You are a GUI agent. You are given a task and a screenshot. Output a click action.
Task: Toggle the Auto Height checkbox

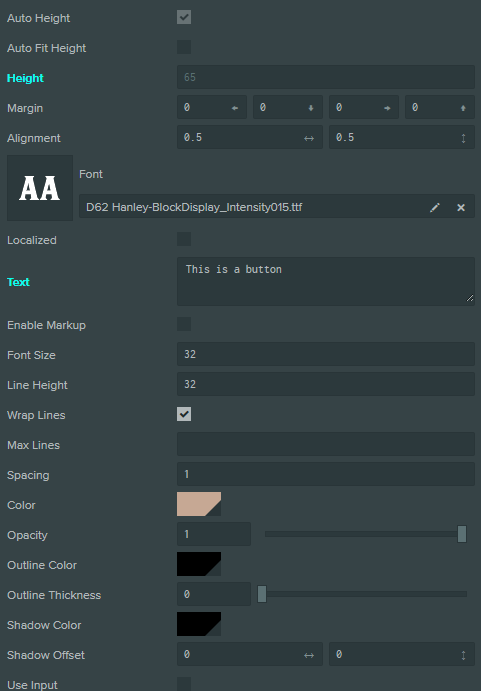coord(184,17)
